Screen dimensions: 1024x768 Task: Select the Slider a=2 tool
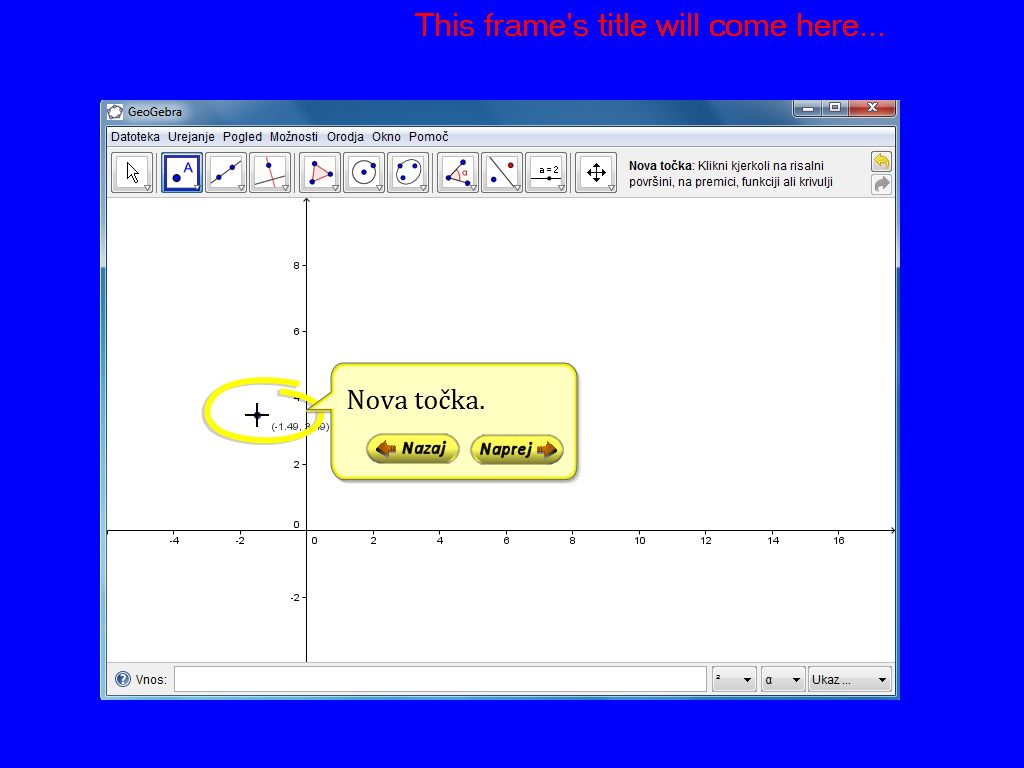(x=546, y=172)
